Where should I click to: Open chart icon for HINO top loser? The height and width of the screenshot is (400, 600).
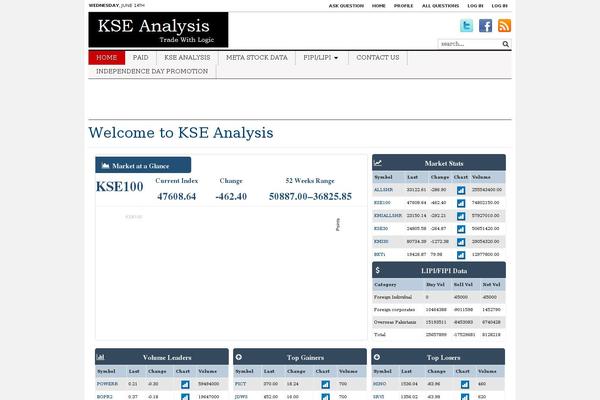coord(465,384)
